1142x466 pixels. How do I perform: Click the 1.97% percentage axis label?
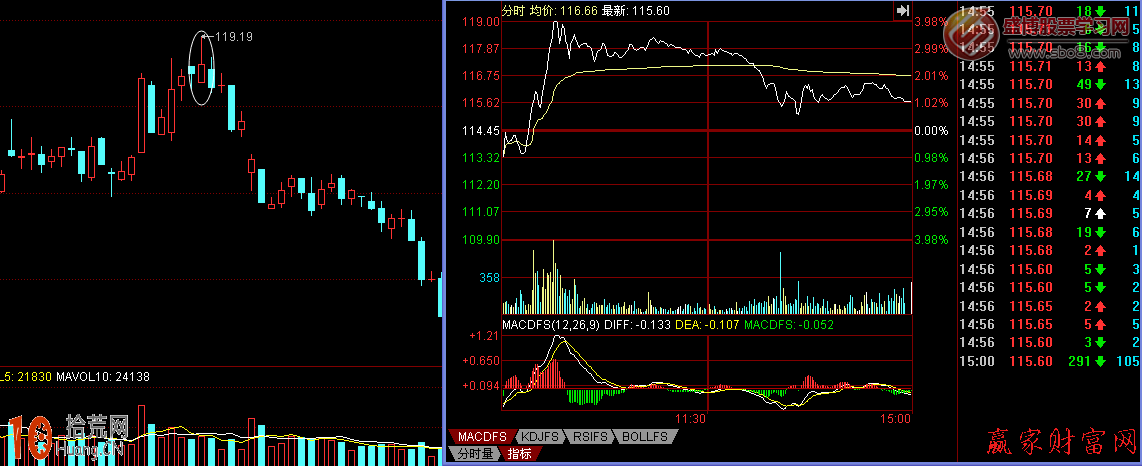click(x=933, y=185)
